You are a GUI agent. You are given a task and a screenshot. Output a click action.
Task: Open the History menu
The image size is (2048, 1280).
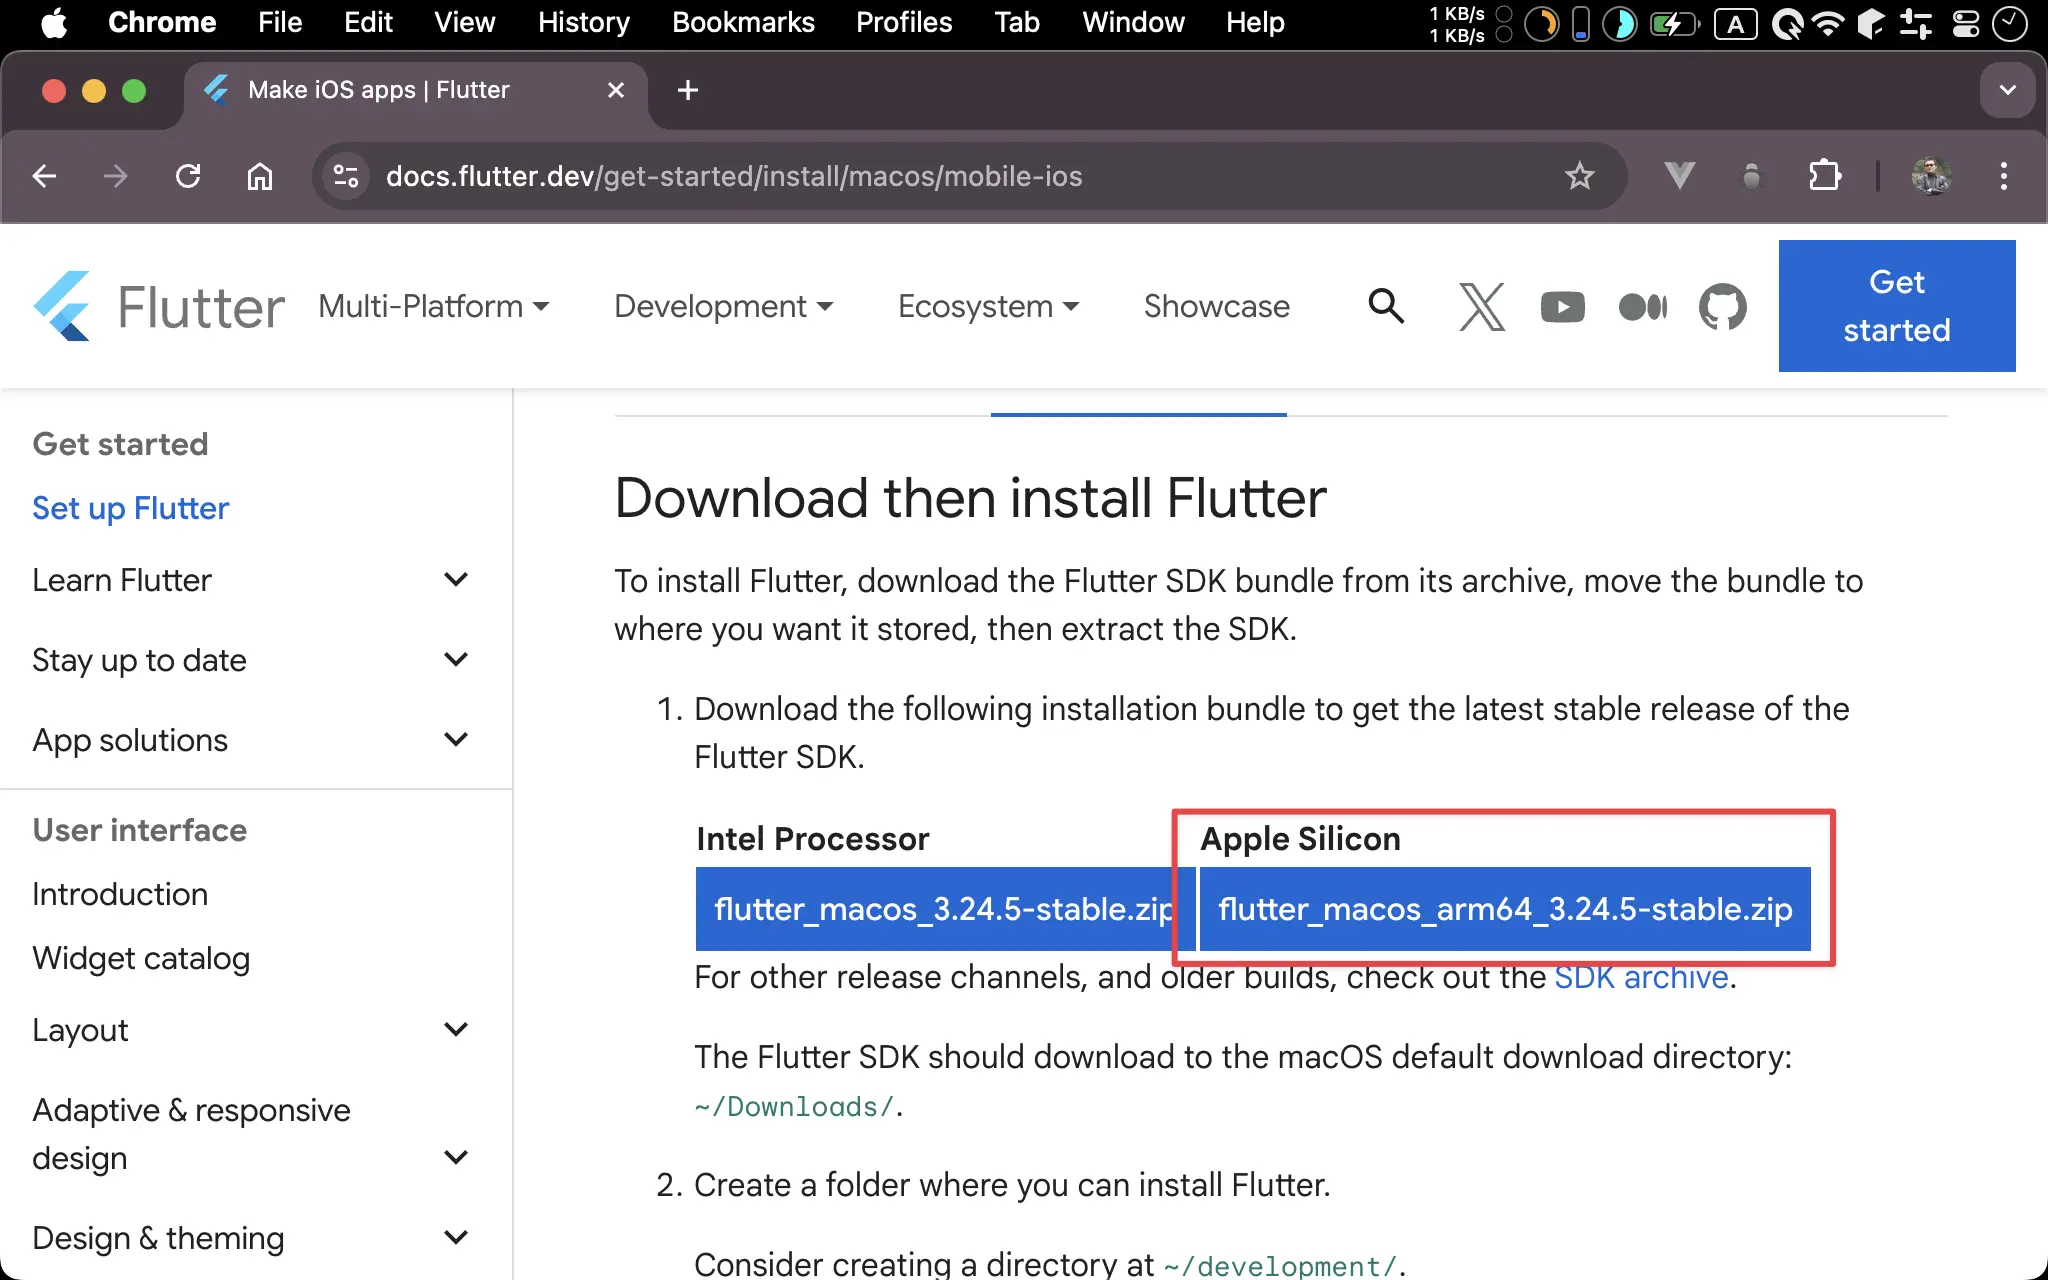coord(584,22)
